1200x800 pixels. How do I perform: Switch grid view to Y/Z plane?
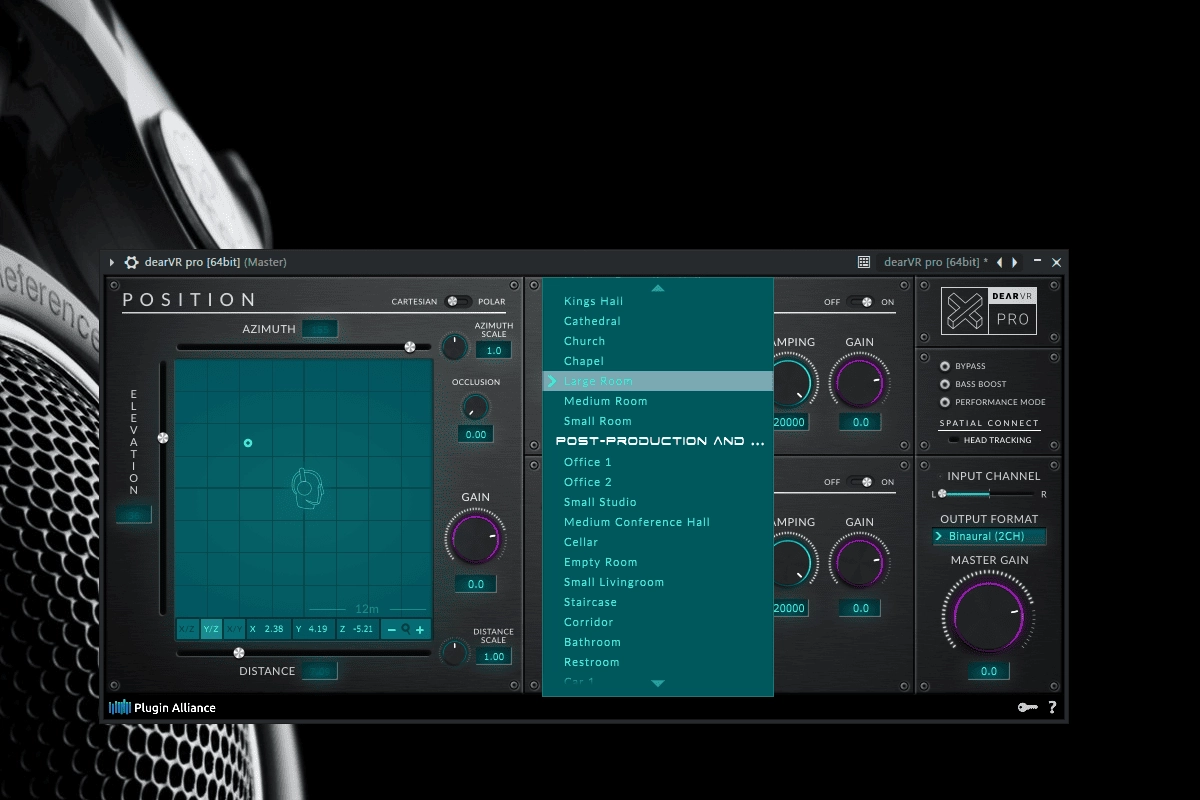[211, 629]
